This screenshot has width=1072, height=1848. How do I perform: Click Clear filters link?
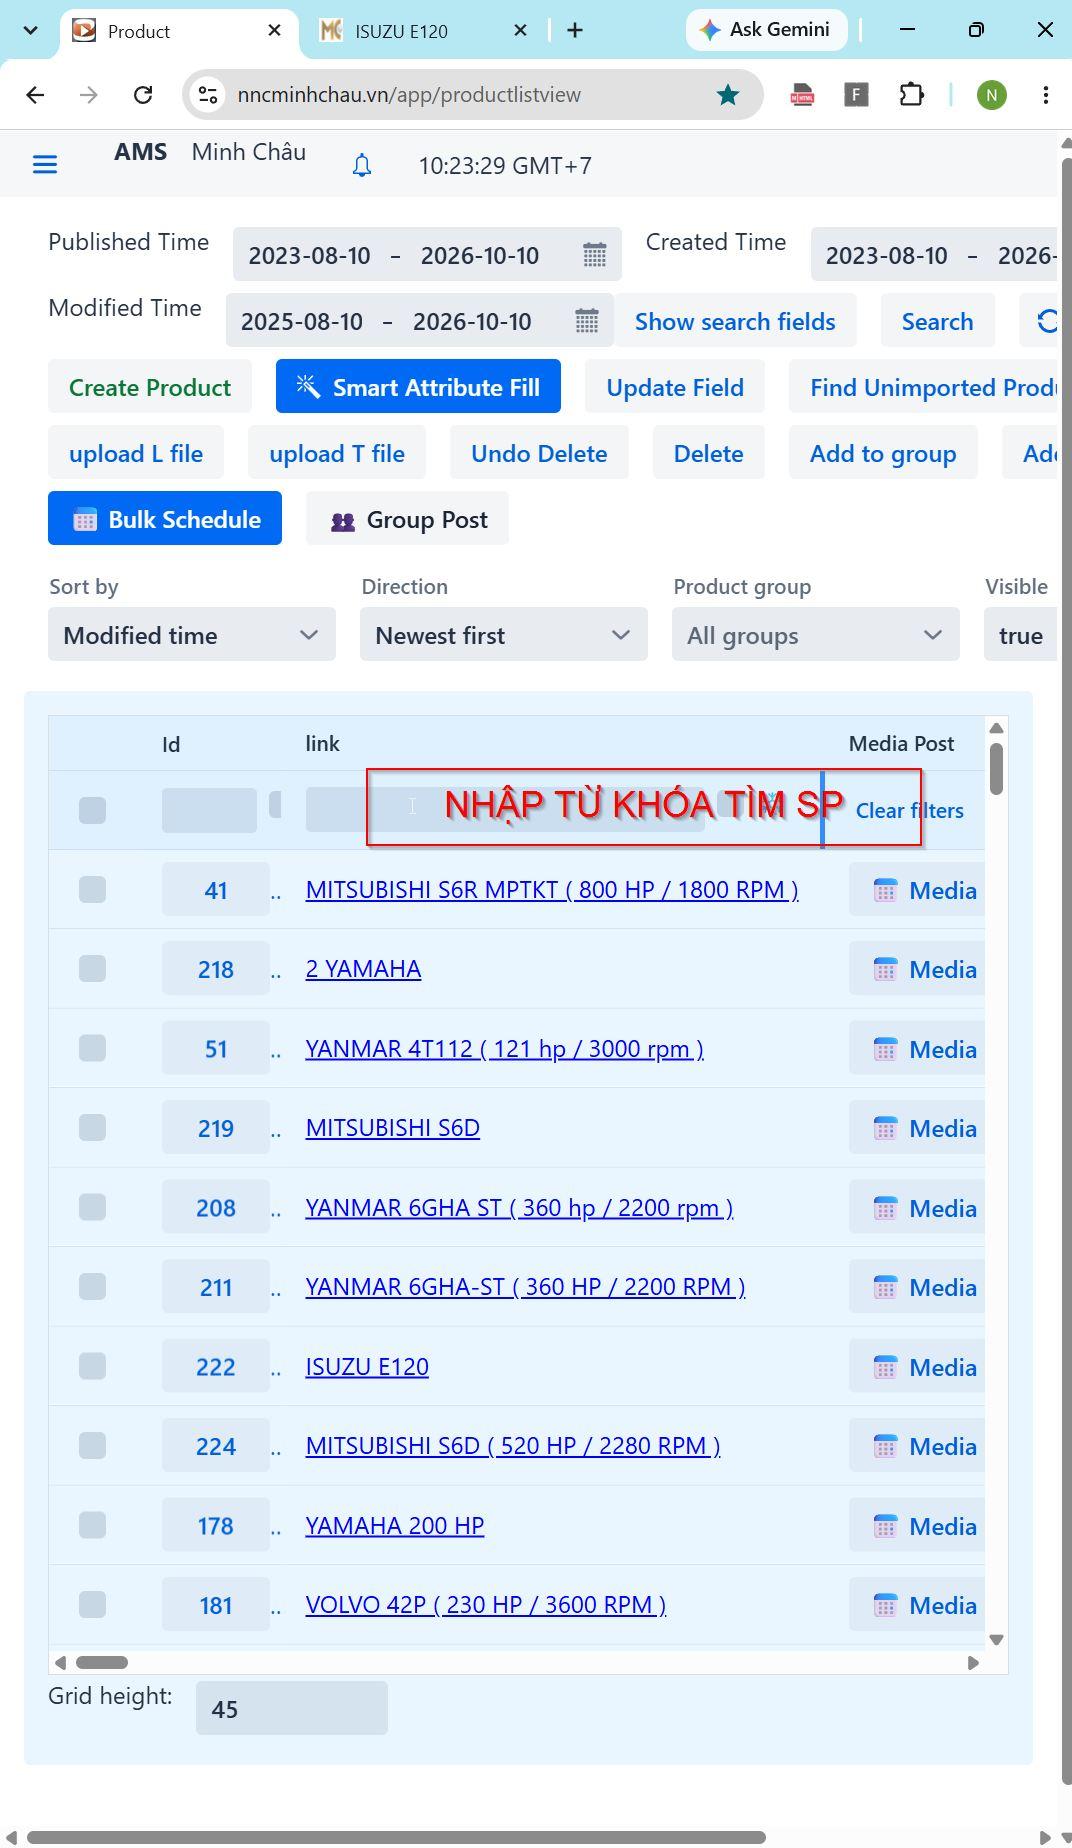[x=910, y=810]
